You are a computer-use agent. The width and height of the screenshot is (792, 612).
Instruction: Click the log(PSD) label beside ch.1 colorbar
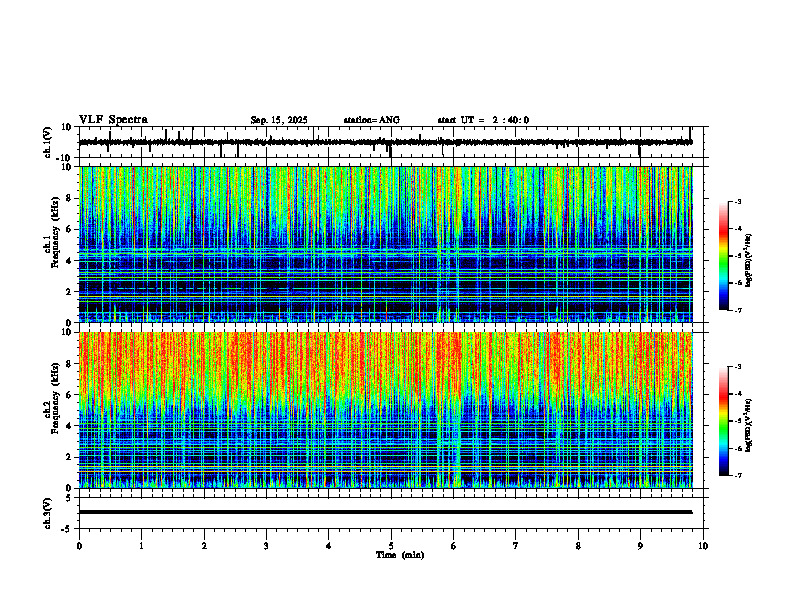pos(749,260)
